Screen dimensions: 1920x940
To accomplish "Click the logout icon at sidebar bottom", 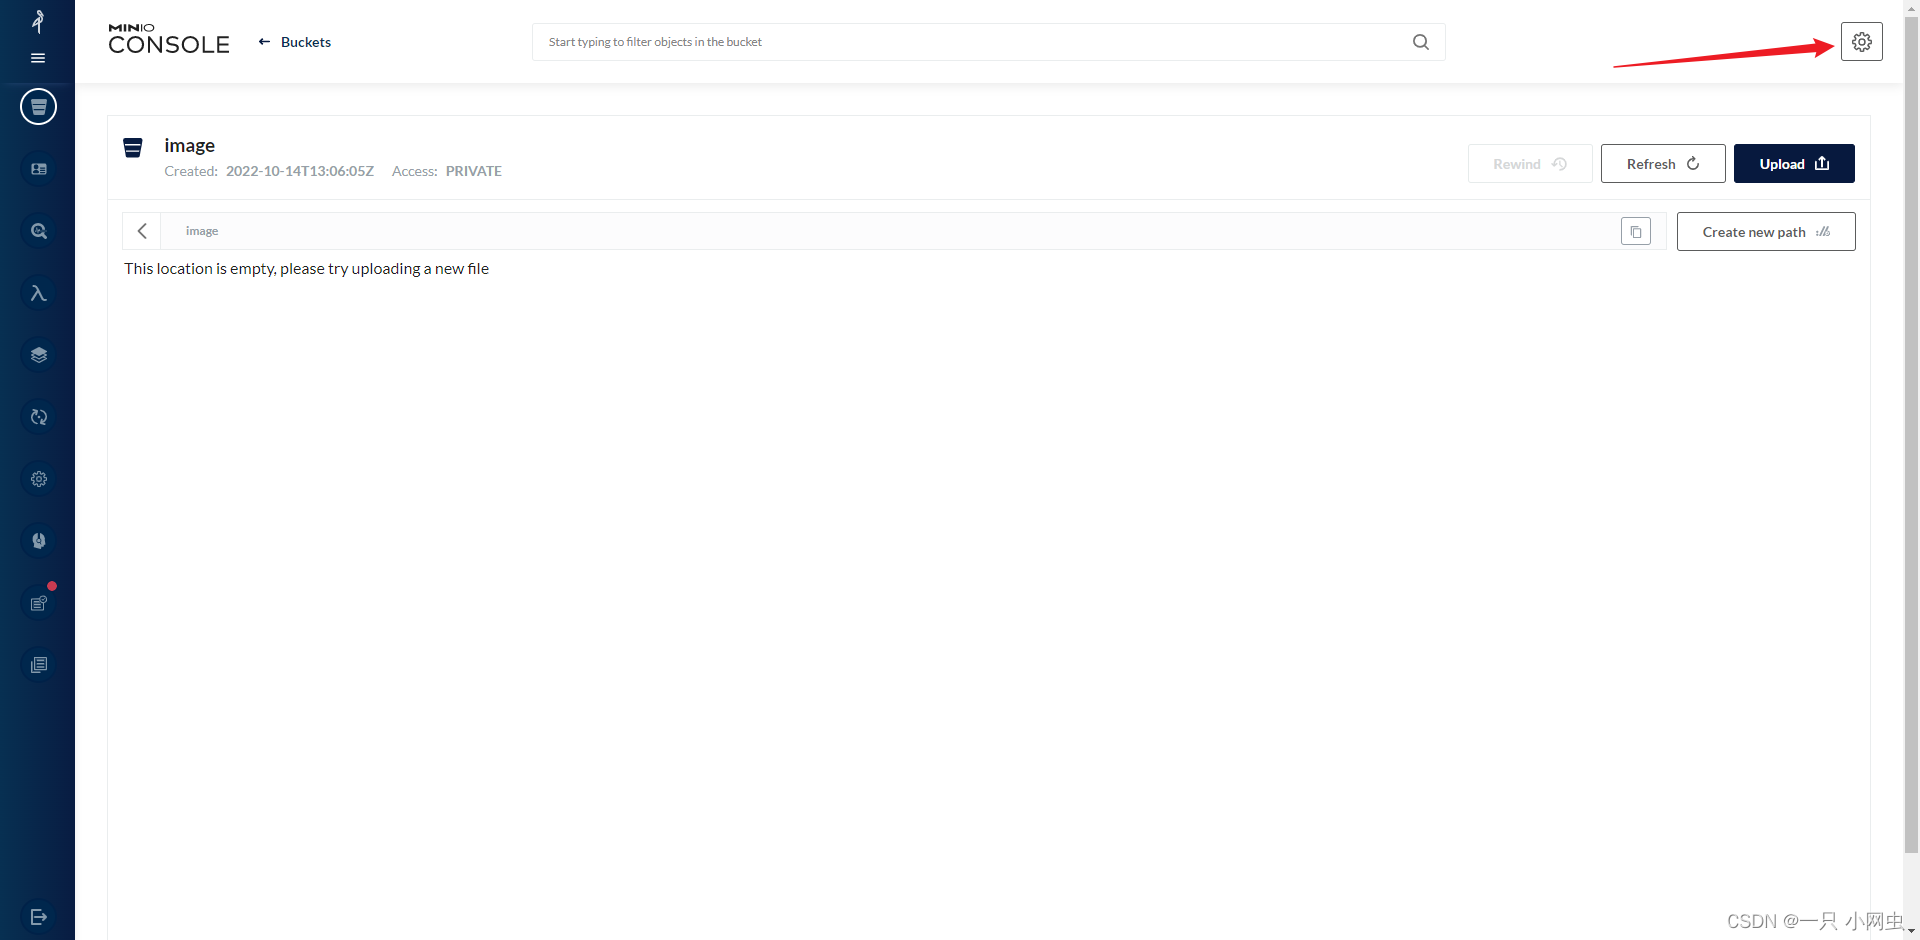I will pyautogui.click(x=38, y=917).
